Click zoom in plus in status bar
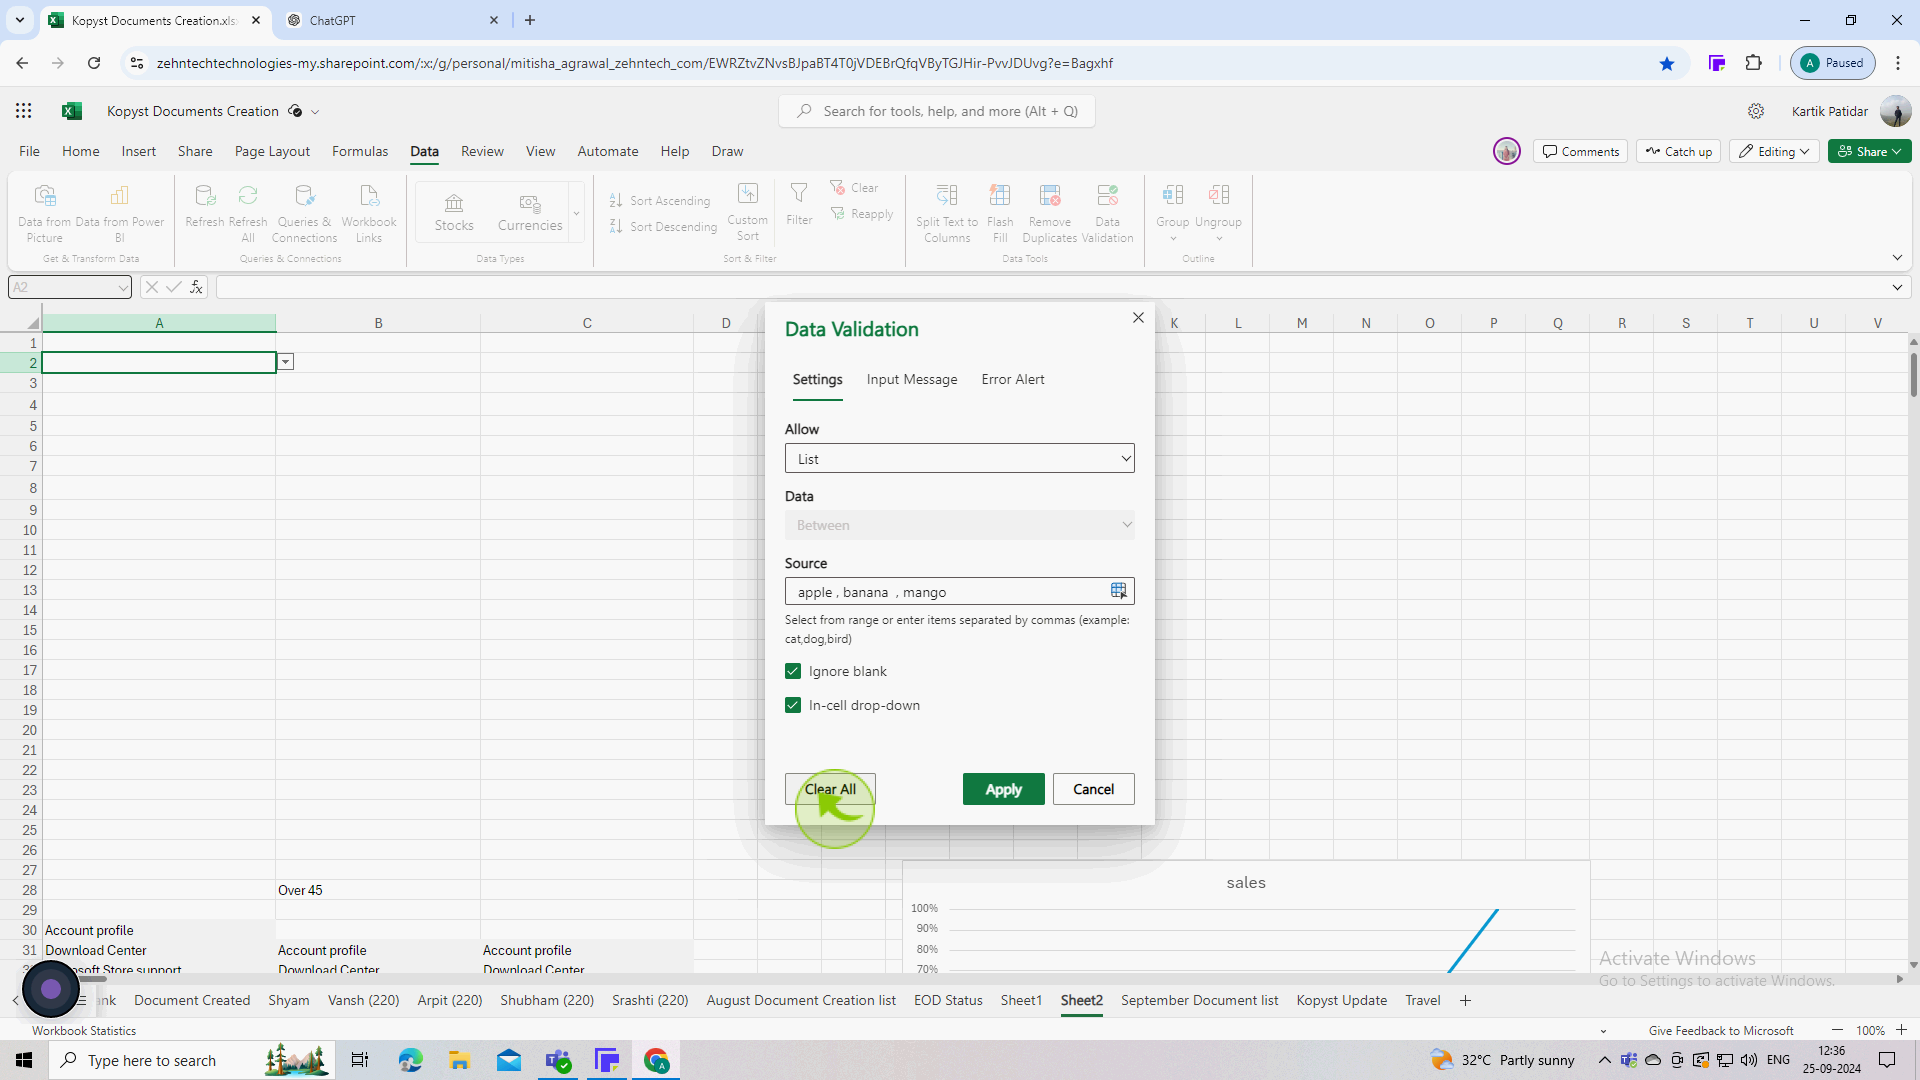This screenshot has width=1920, height=1080. (1901, 1030)
